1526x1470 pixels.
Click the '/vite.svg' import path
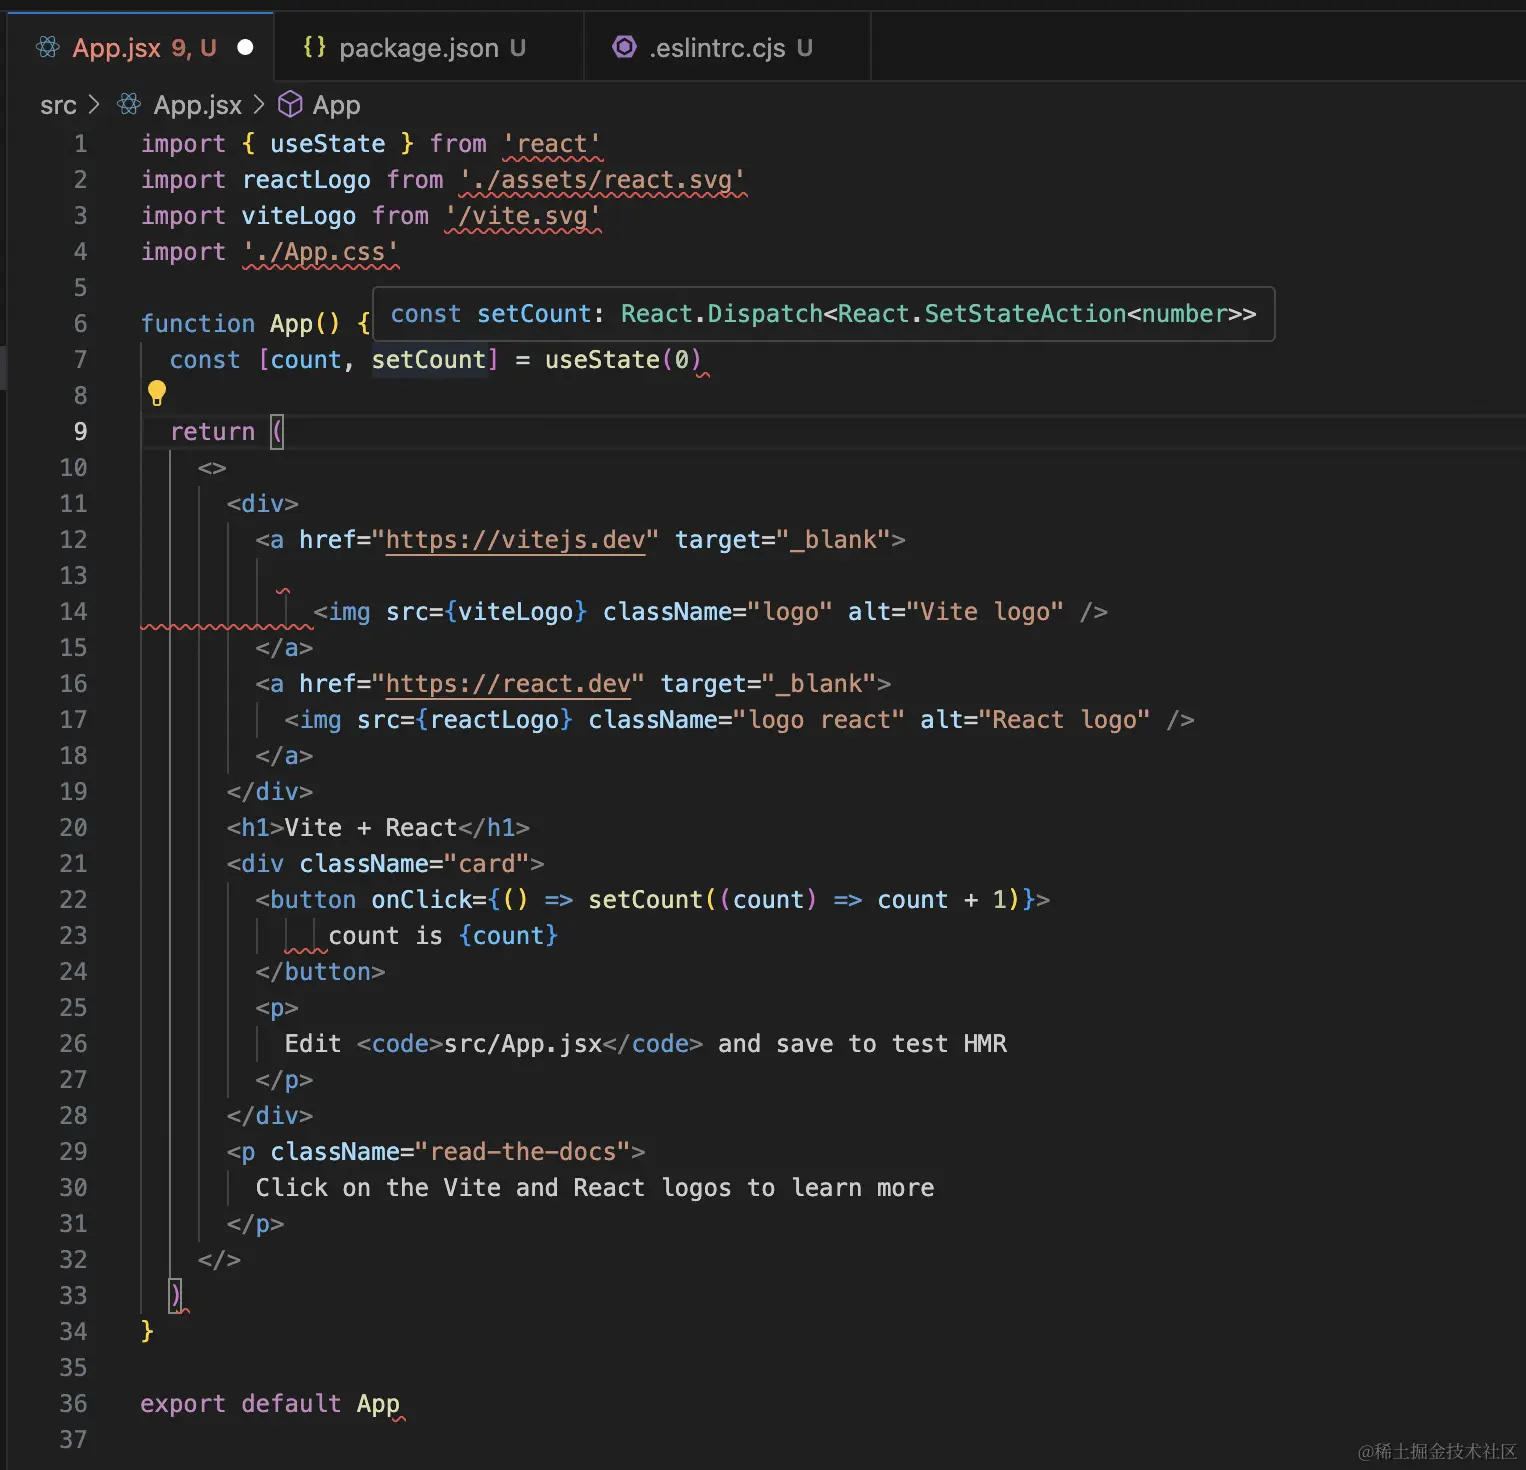[523, 216]
